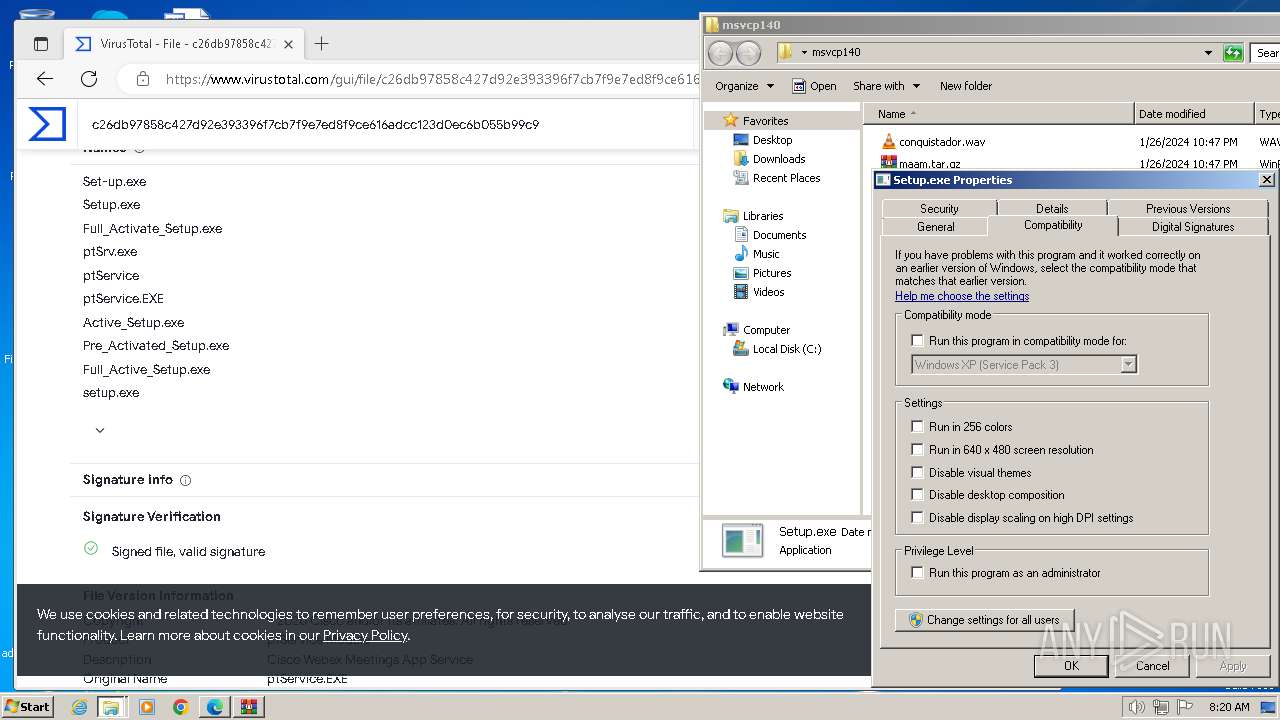Open Windows XP compatibility mode dropdown

tap(1128, 365)
